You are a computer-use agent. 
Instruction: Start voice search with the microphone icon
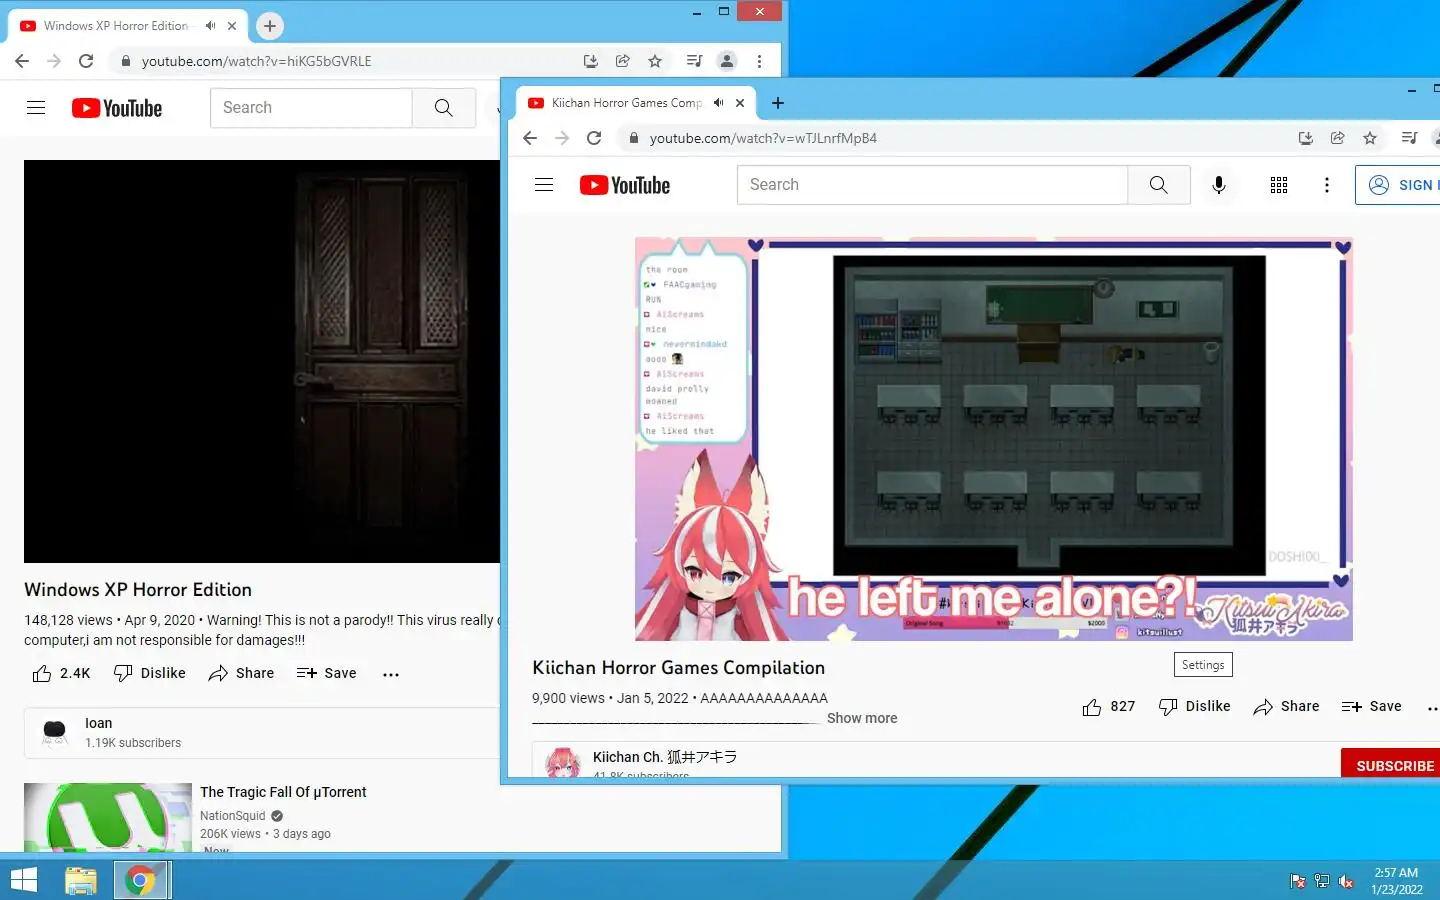point(1219,185)
